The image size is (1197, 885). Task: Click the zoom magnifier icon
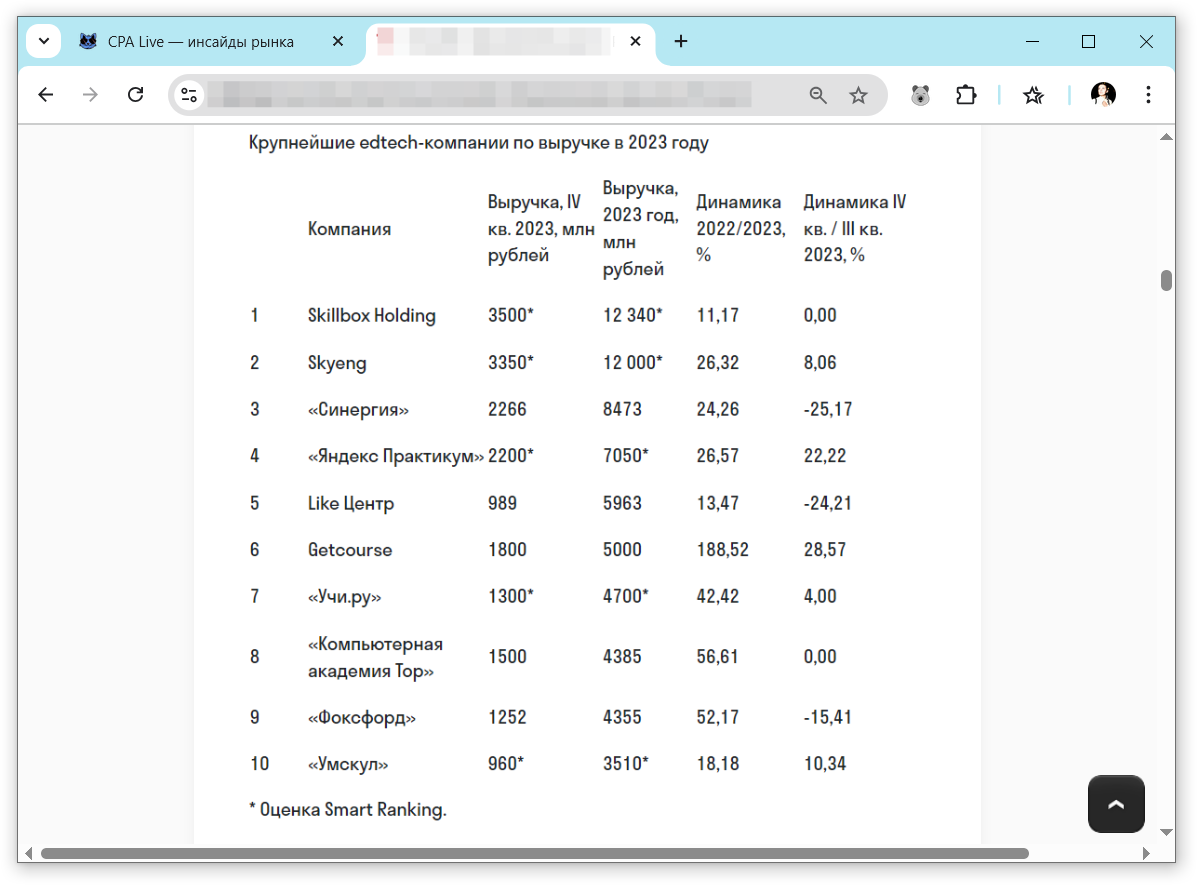pos(818,95)
